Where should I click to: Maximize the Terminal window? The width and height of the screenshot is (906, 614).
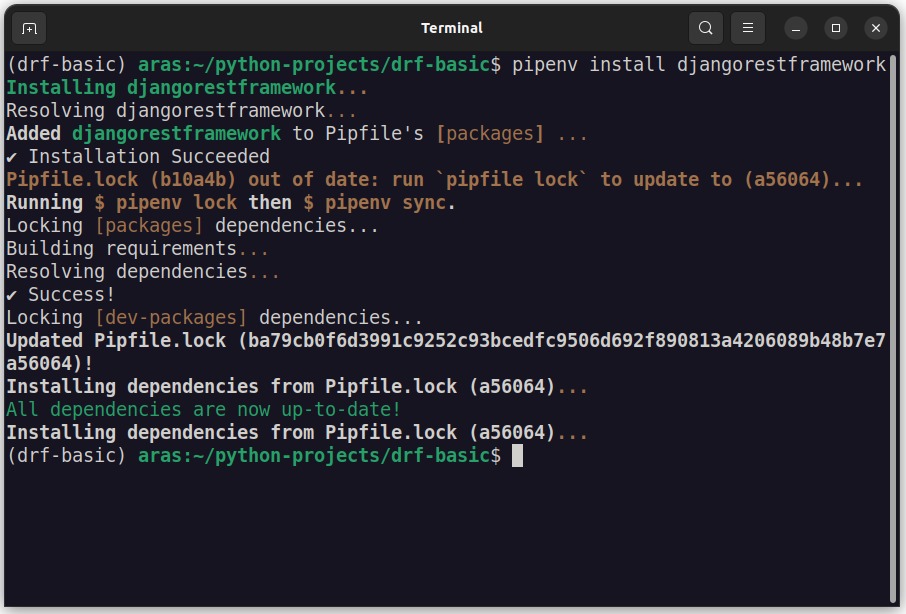836,28
